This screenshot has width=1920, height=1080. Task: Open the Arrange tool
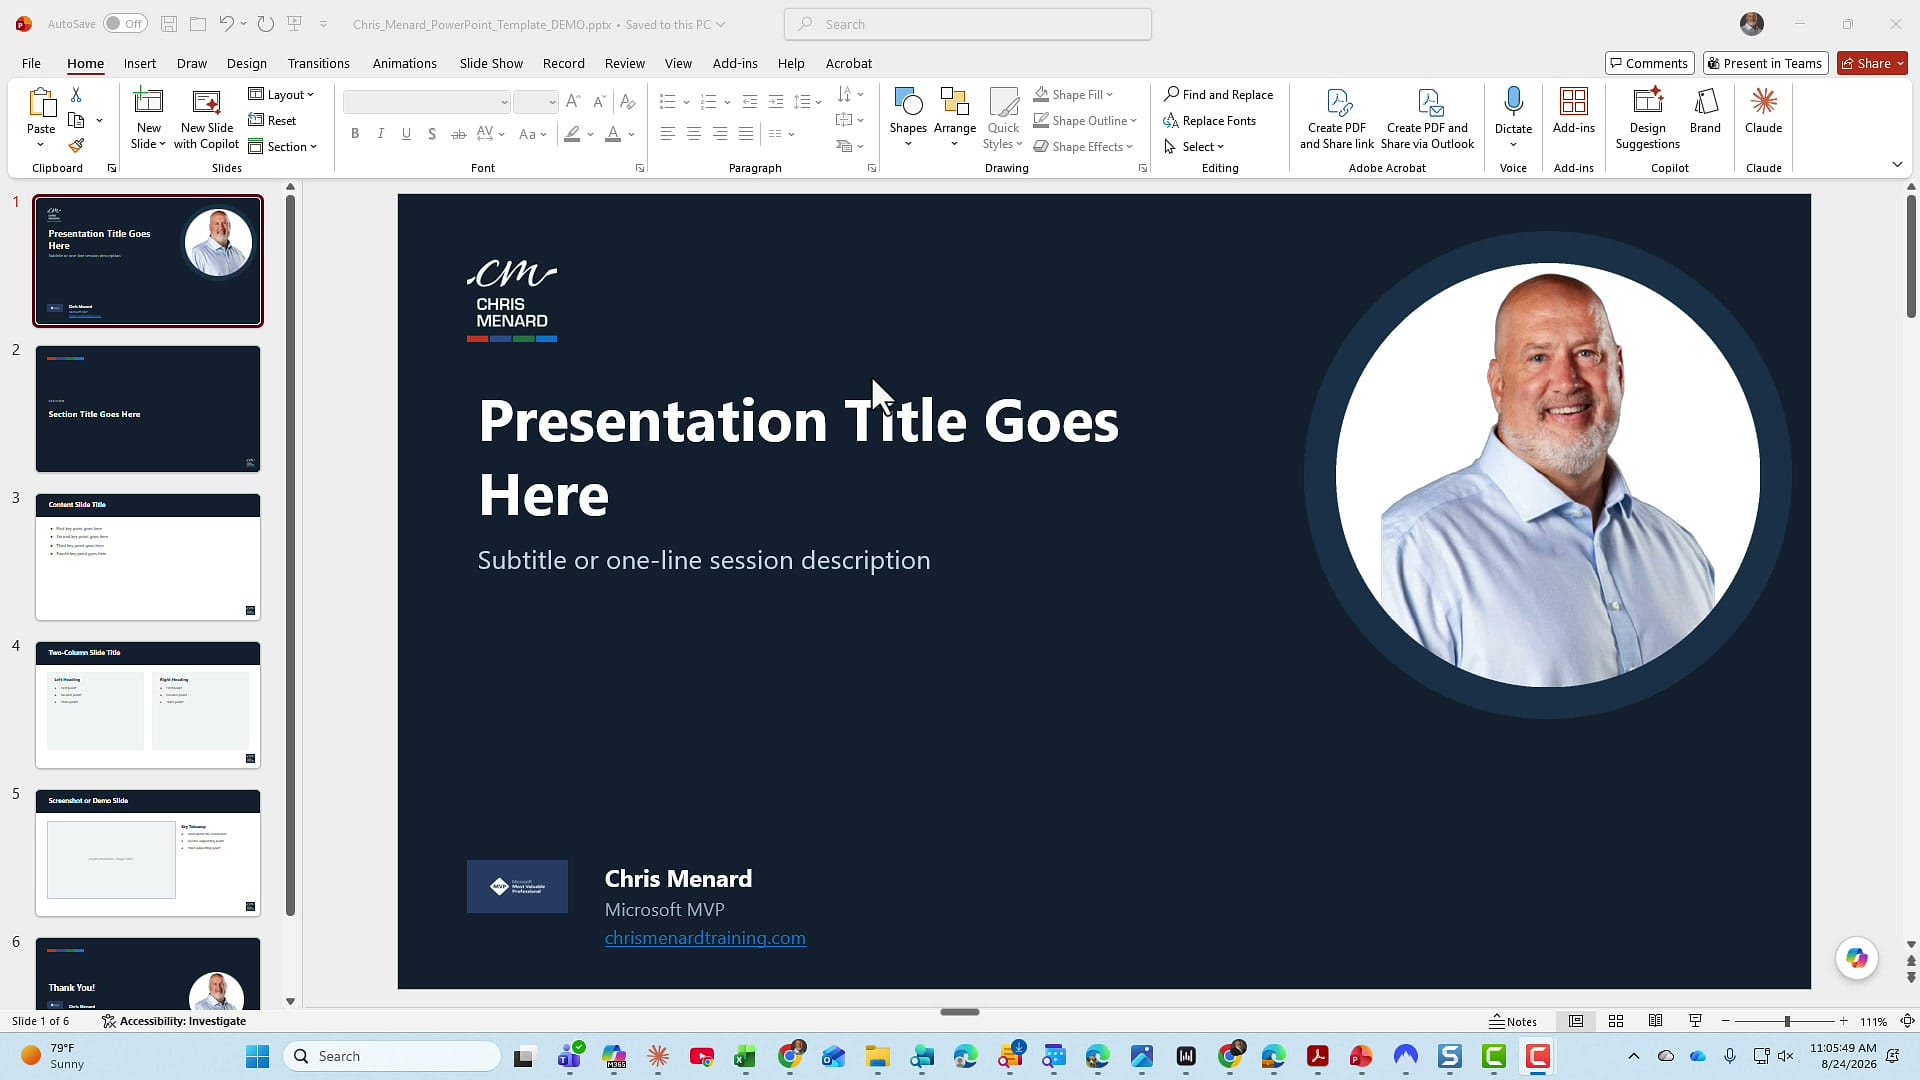954,118
